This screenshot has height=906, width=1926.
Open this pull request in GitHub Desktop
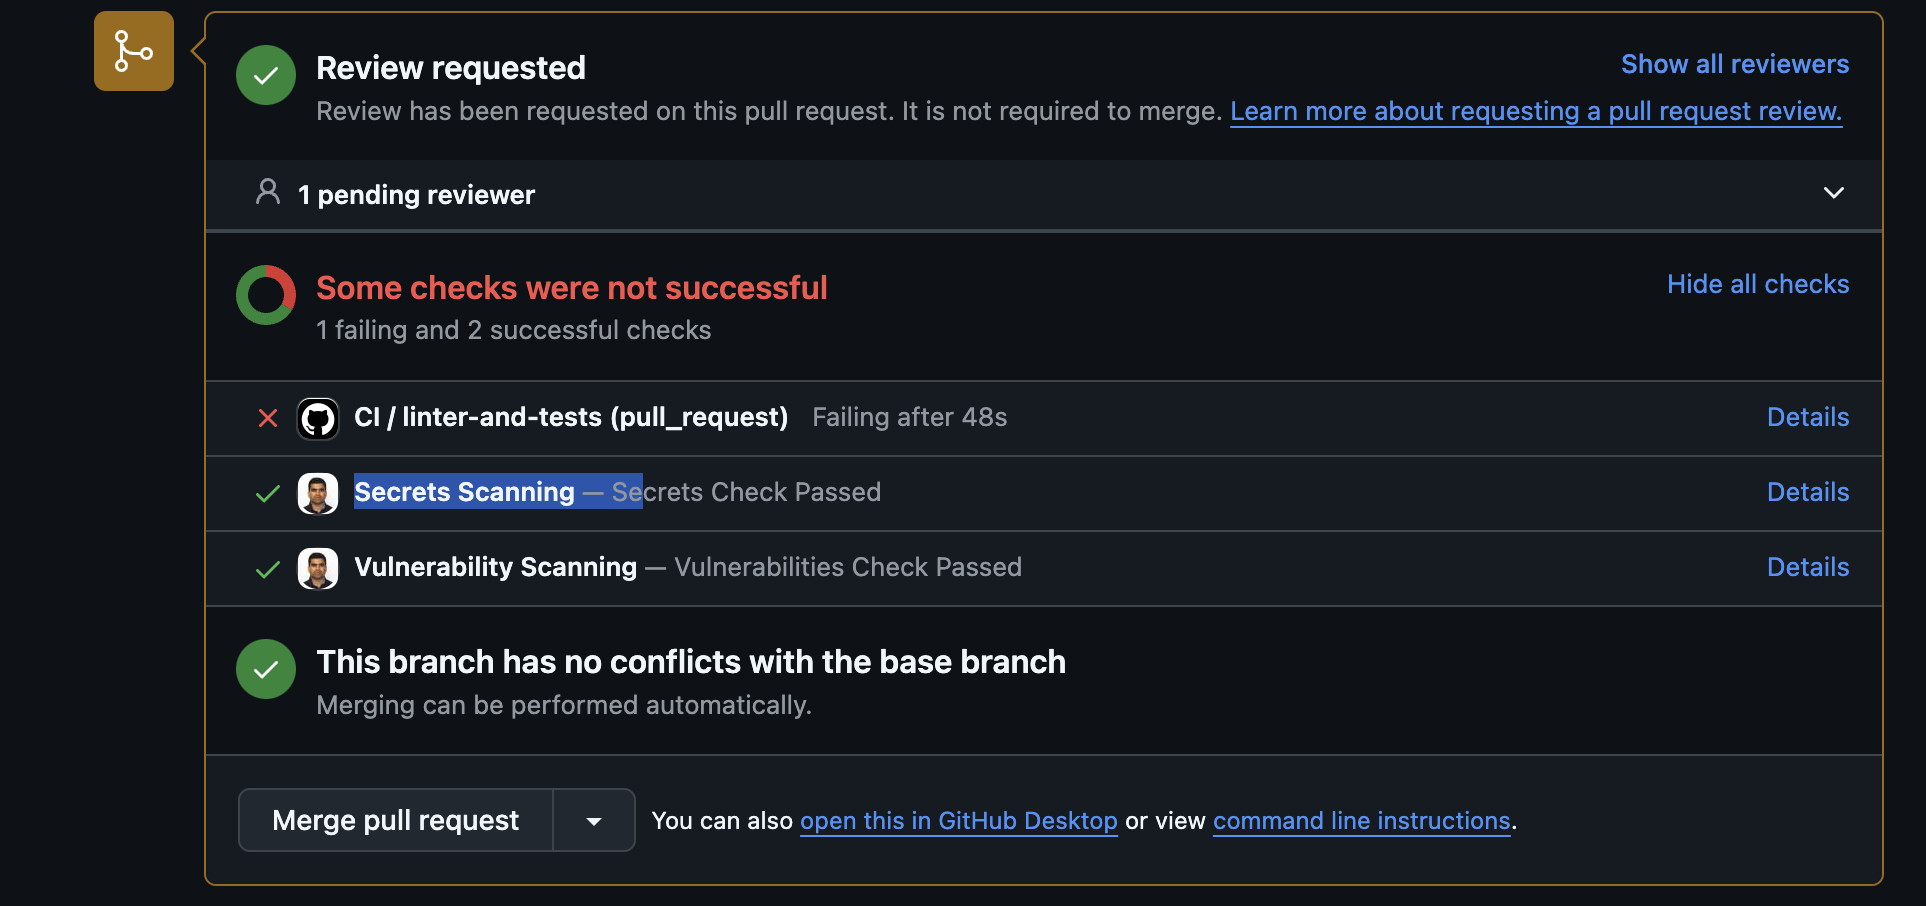pyautogui.click(x=958, y=820)
